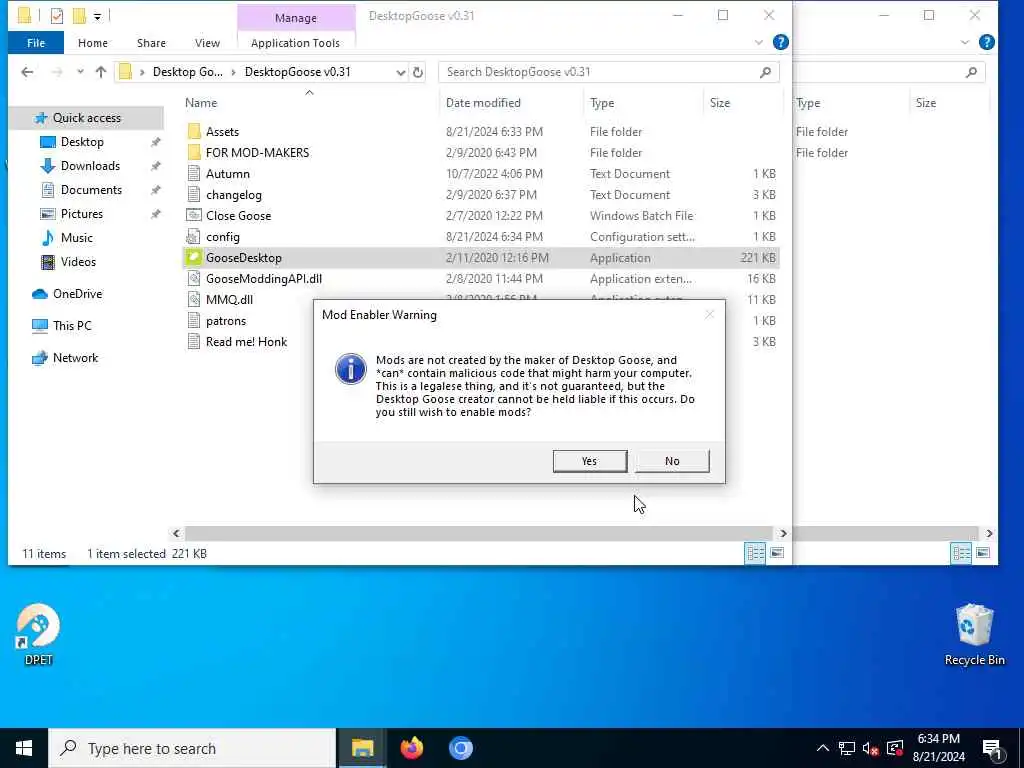Select This PC in navigation pane

(x=72, y=326)
